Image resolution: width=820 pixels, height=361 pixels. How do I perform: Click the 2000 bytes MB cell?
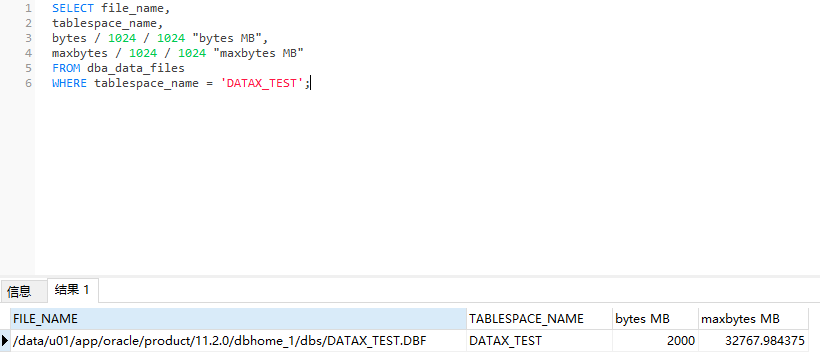(x=655, y=341)
